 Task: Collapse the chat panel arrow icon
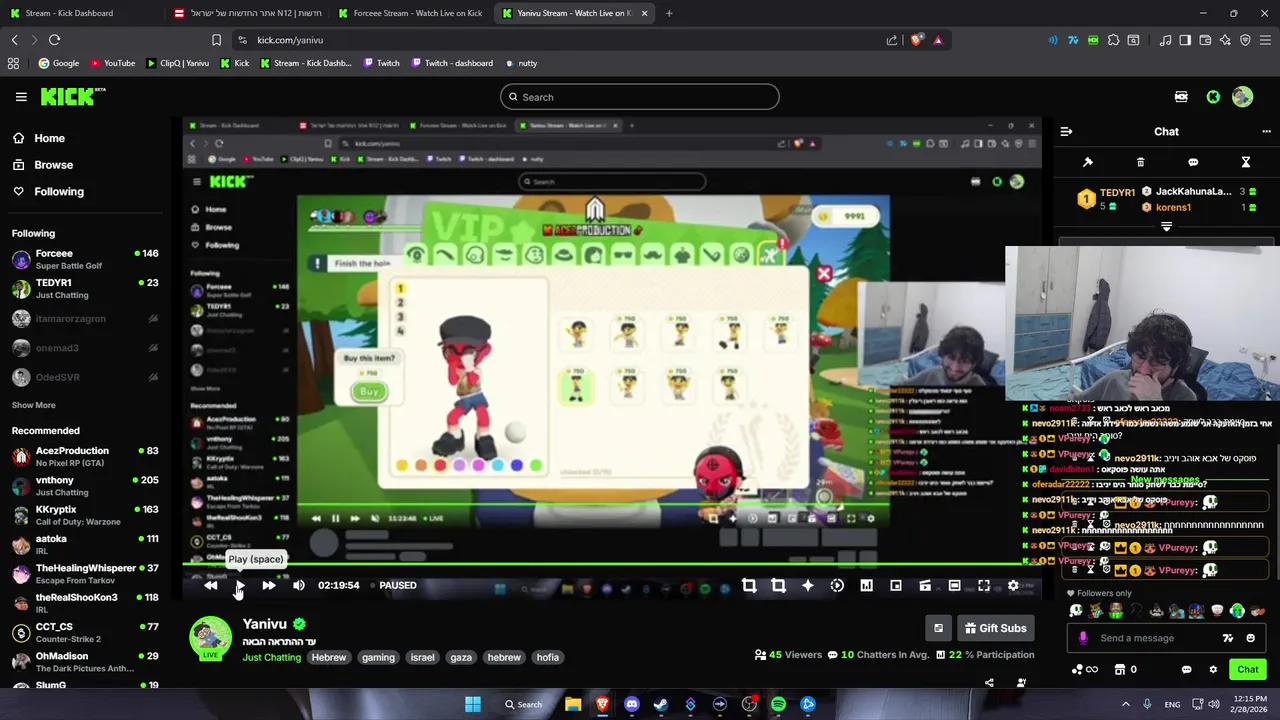pos(1066,132)
